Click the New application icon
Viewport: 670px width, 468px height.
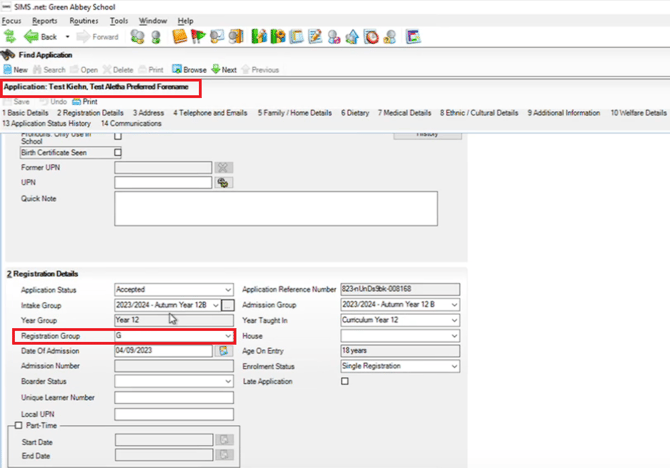(x=16, y=70)
